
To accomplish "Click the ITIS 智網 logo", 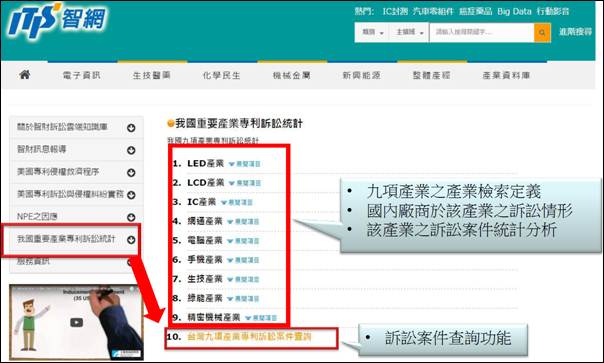I will 57,20.
